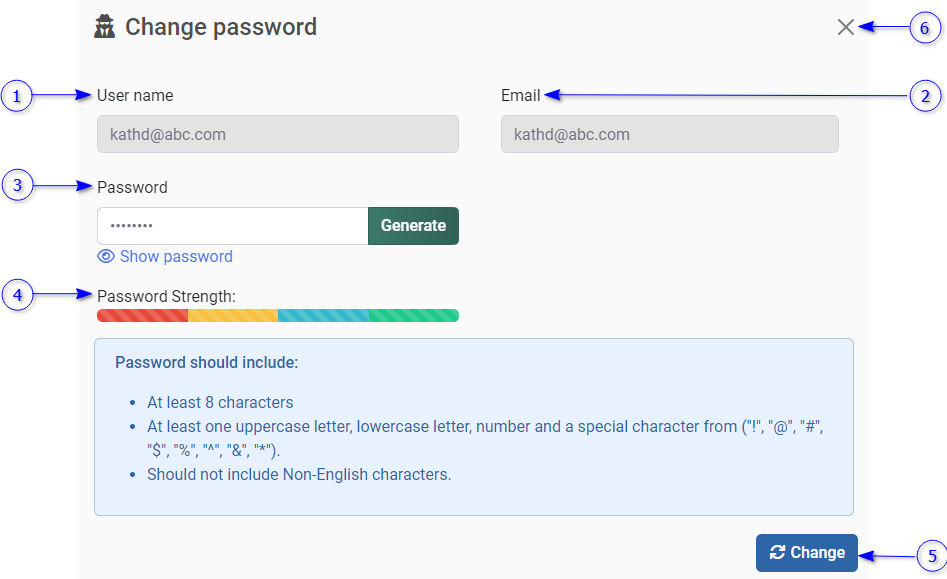This screenshot has height=579, width=947.
Task: Click the yellow segment of strength bar
Action: [x=233, y=316]
